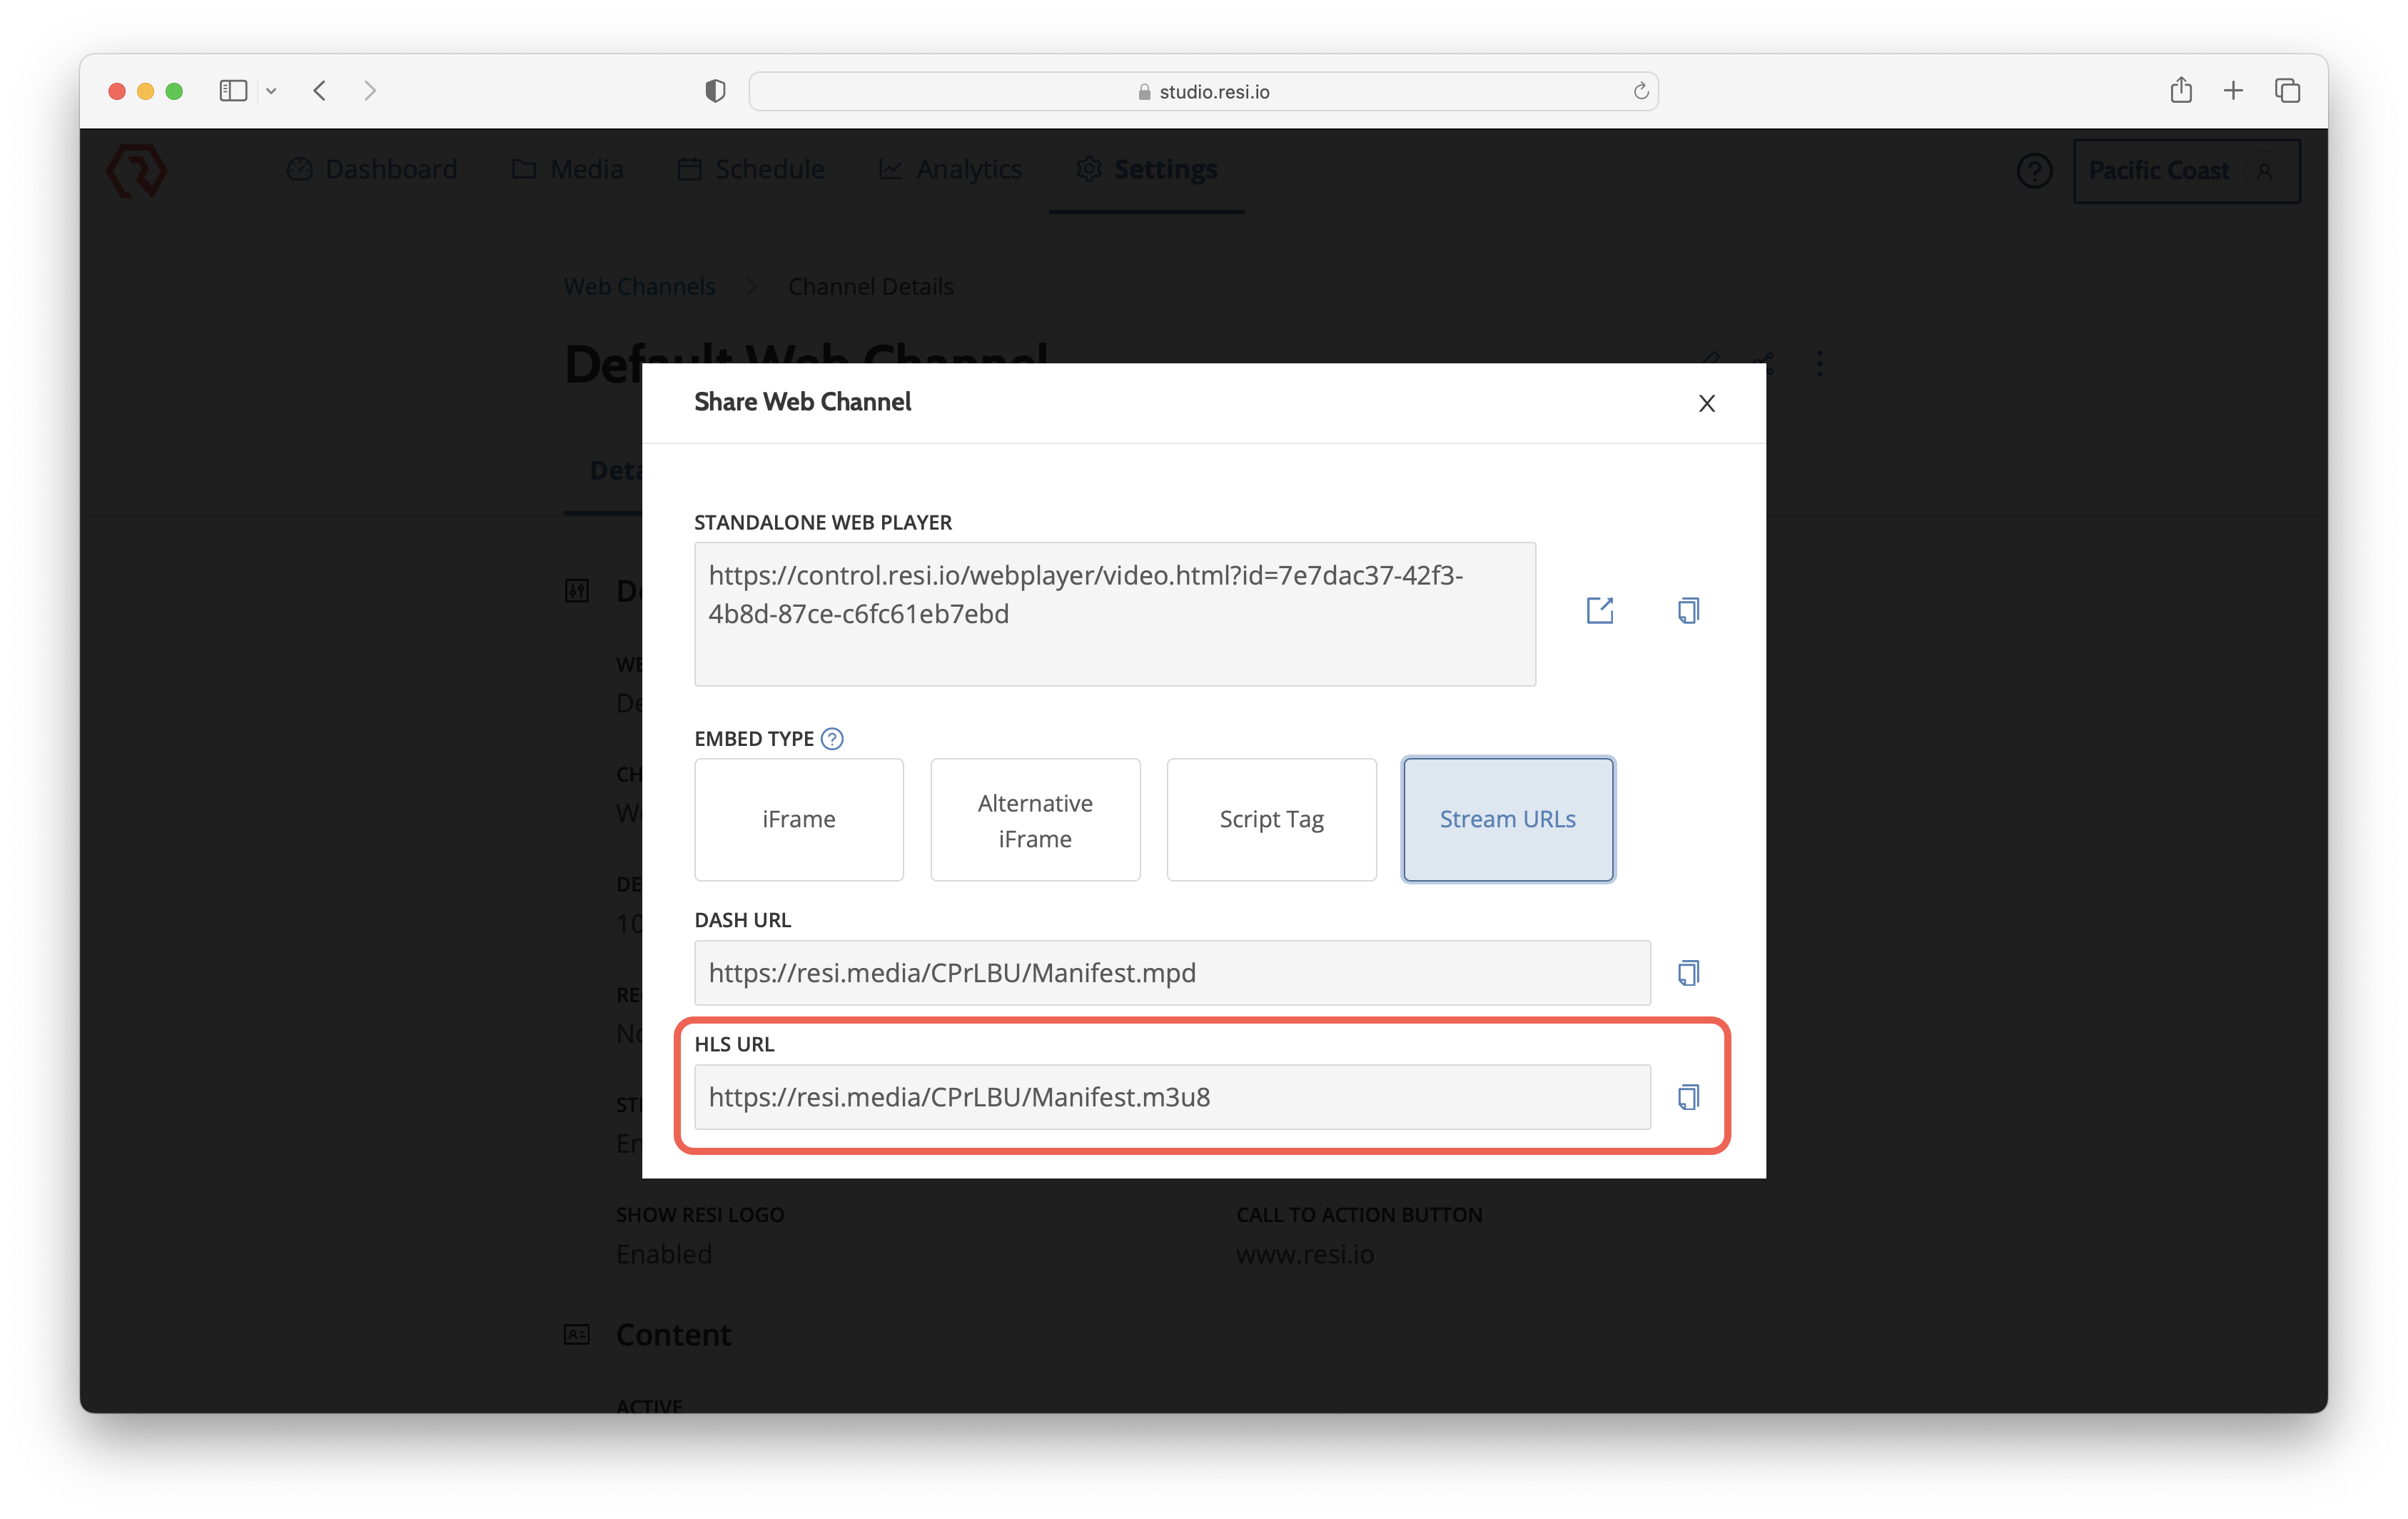Toggle the Safari sidebar panel
Viewport: 2408px width, 1519px height.
point(233,91)
